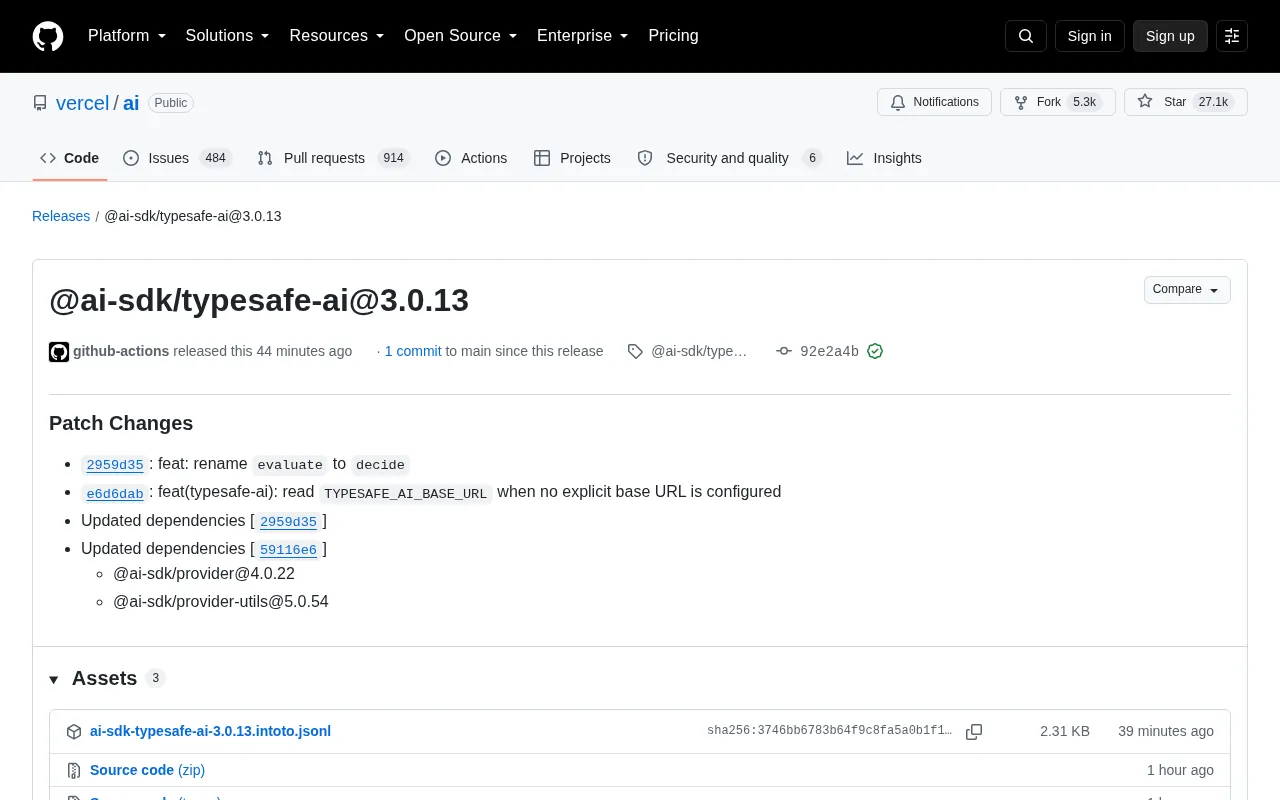
Task: Click the tag icon next to @ai-sdk/type…
Action: [635, 351]
